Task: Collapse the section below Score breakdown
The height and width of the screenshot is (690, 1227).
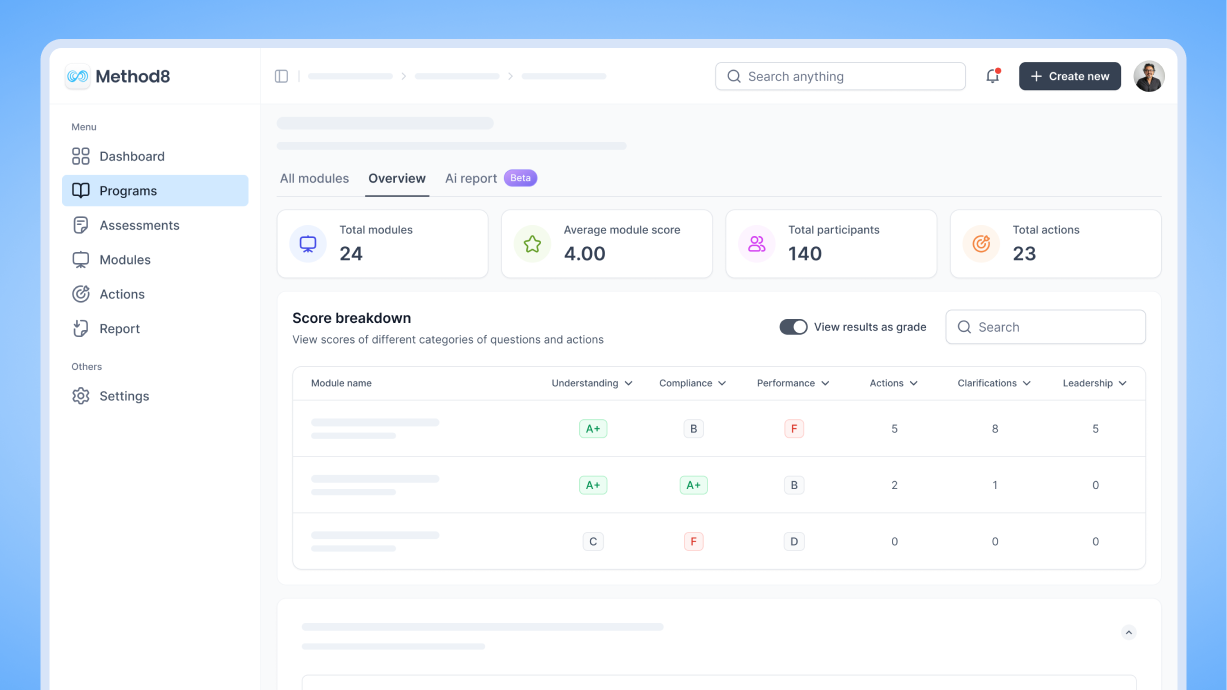Action: 1129,632
